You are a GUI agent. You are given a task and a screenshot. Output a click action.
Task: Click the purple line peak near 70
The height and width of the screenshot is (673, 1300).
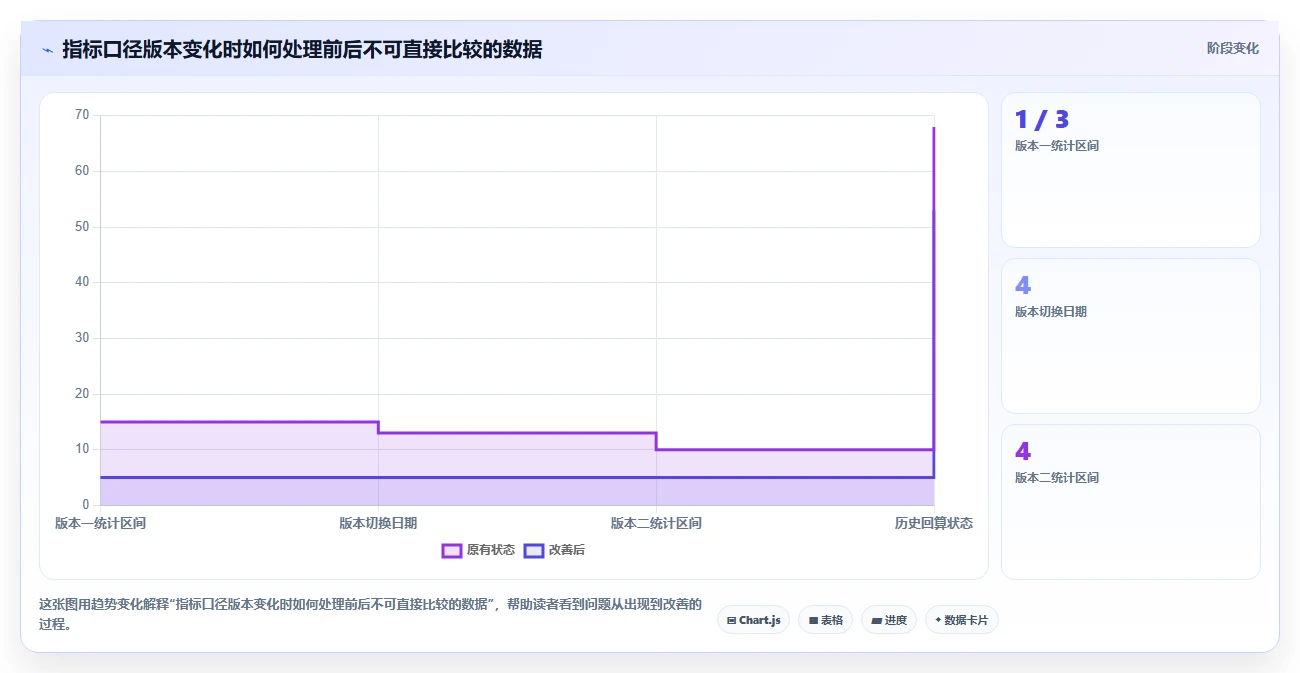[x=934, y=127]
